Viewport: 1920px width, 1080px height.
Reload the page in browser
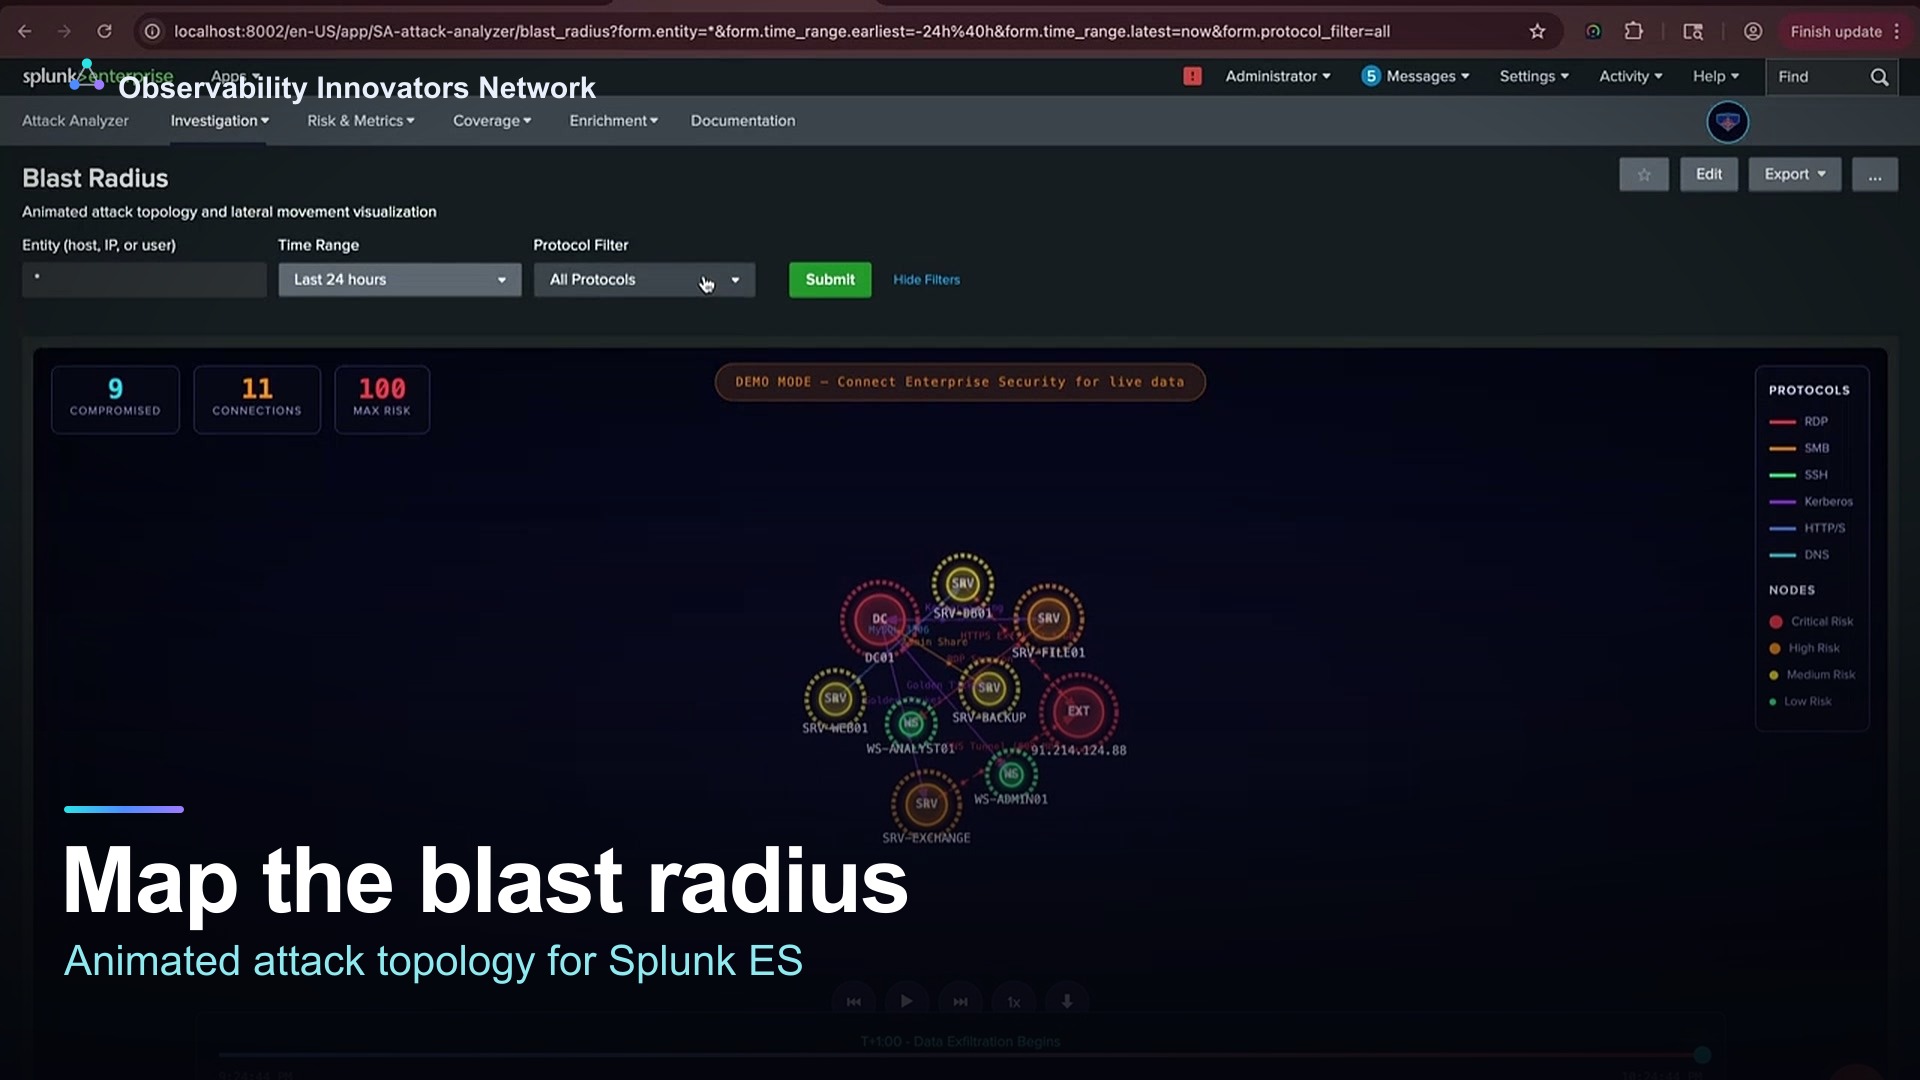pos(104,31)
